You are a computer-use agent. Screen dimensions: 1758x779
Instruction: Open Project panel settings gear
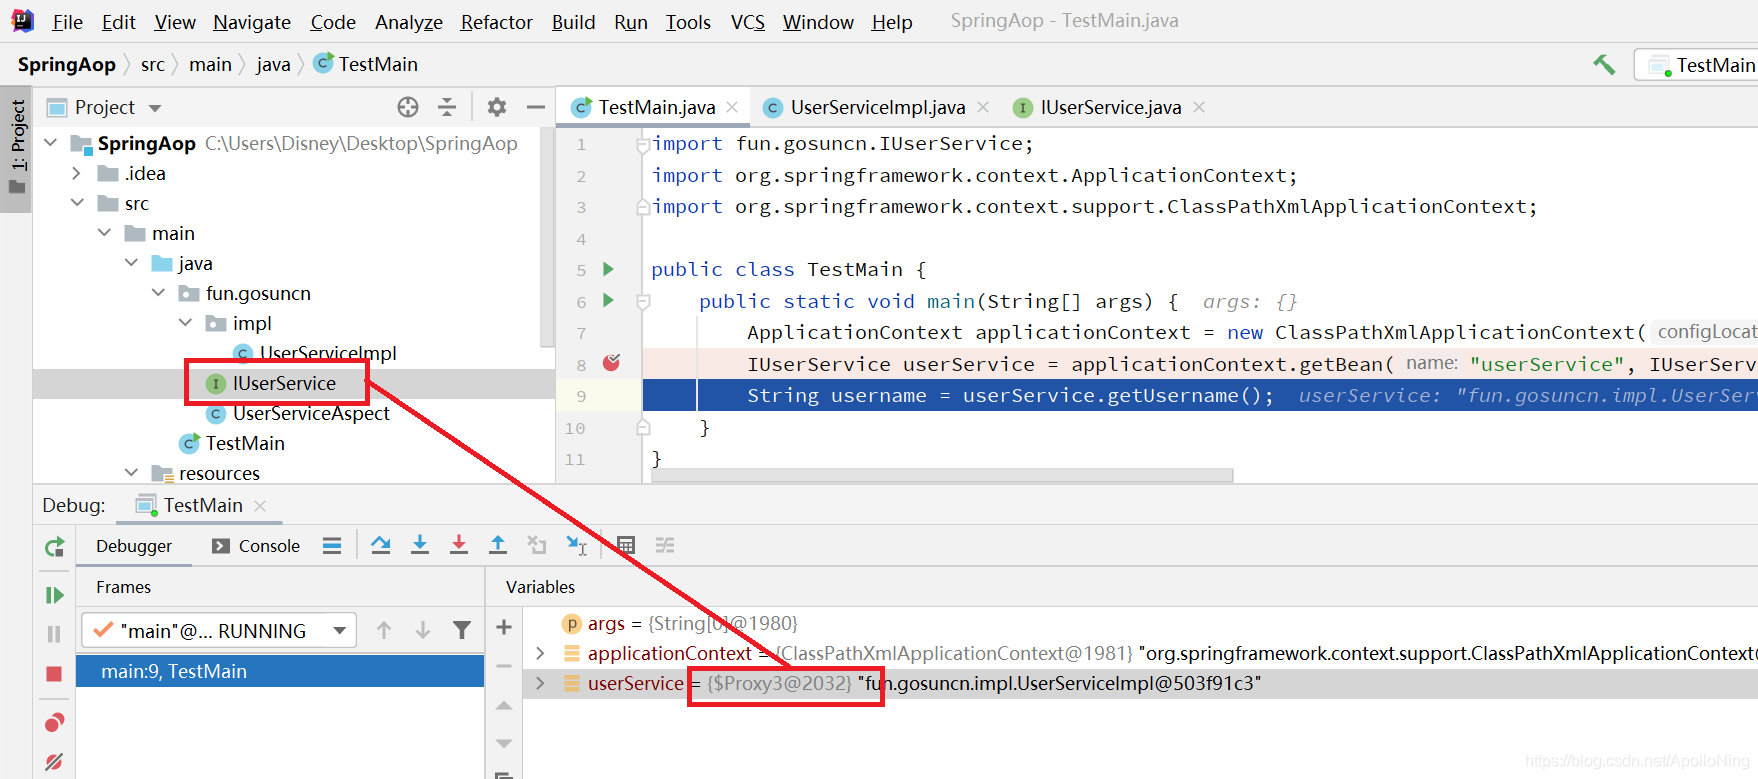(x=497, y=107)
